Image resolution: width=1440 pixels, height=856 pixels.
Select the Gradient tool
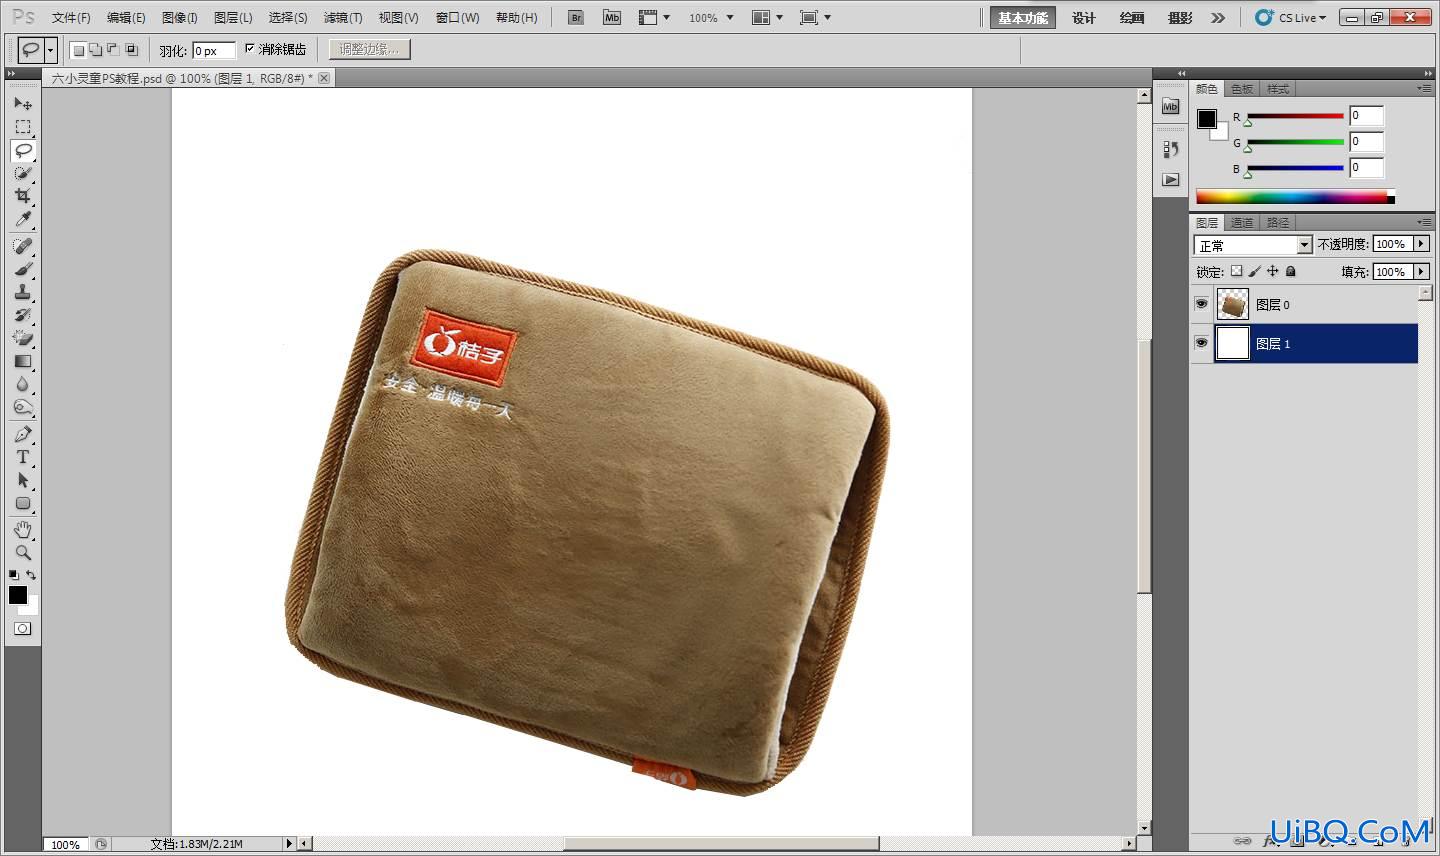coord(23,361)
